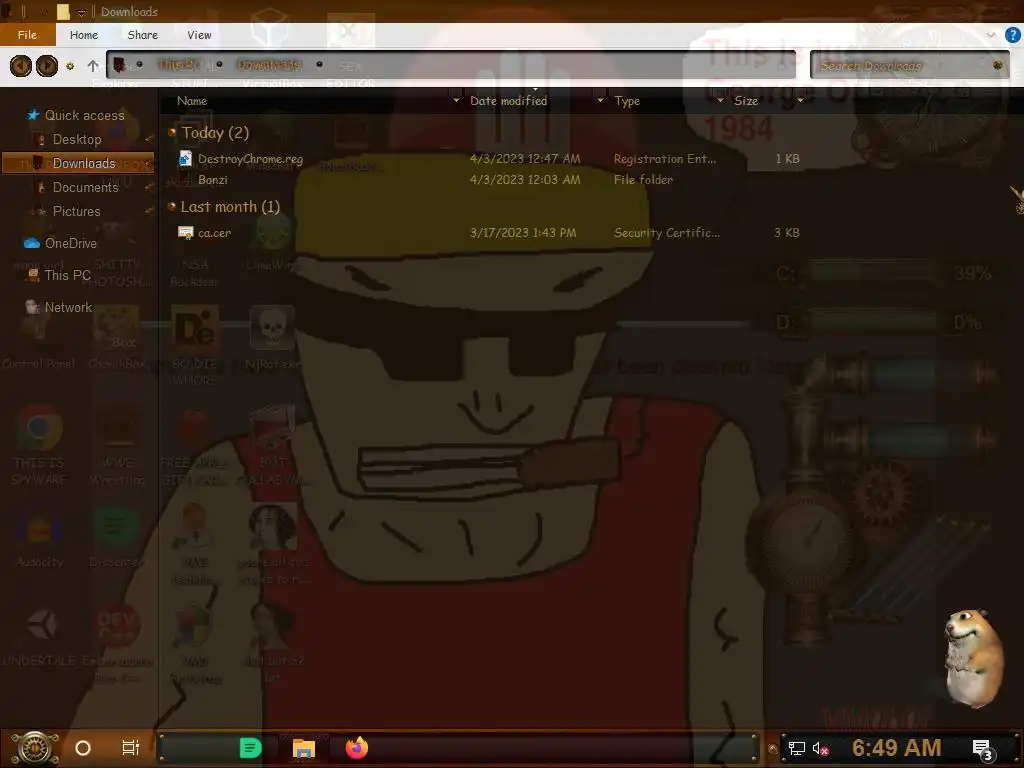Switch to the Home ribbon tab
This screenshot has width=1024, height=768.
pyautogui.click(x=84, y=35)
